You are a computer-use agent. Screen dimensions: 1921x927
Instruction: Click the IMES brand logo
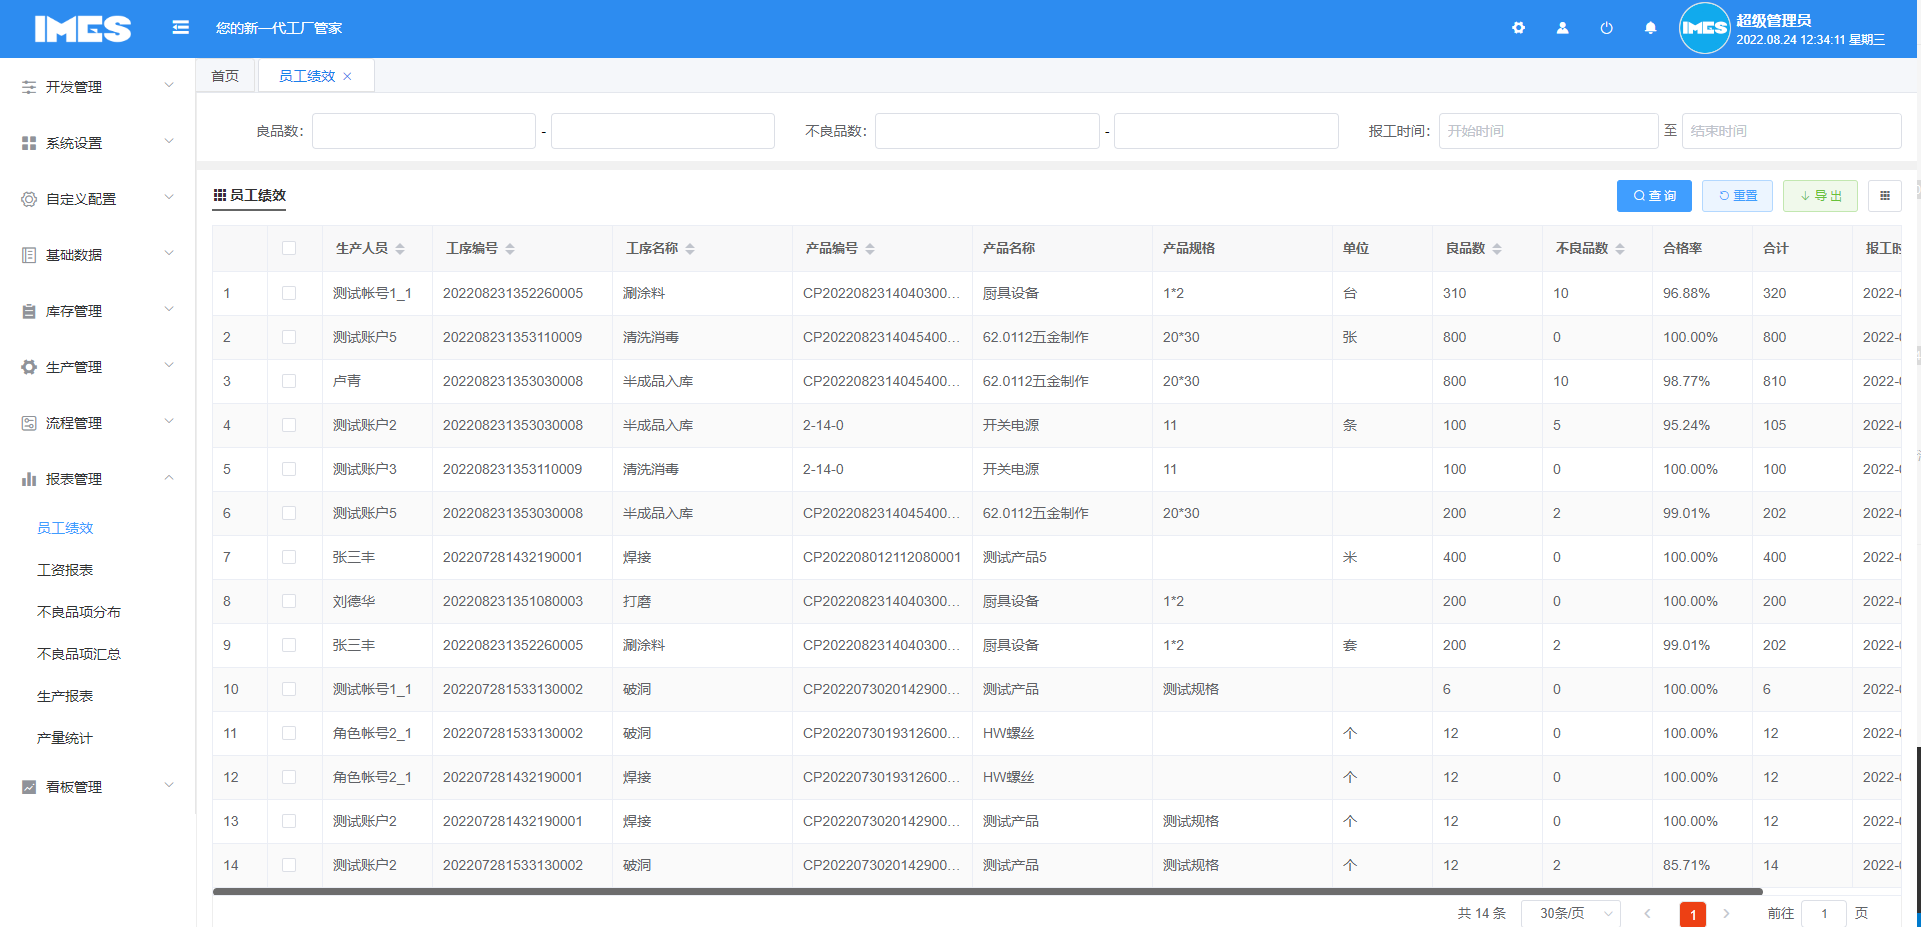[82, 29]
